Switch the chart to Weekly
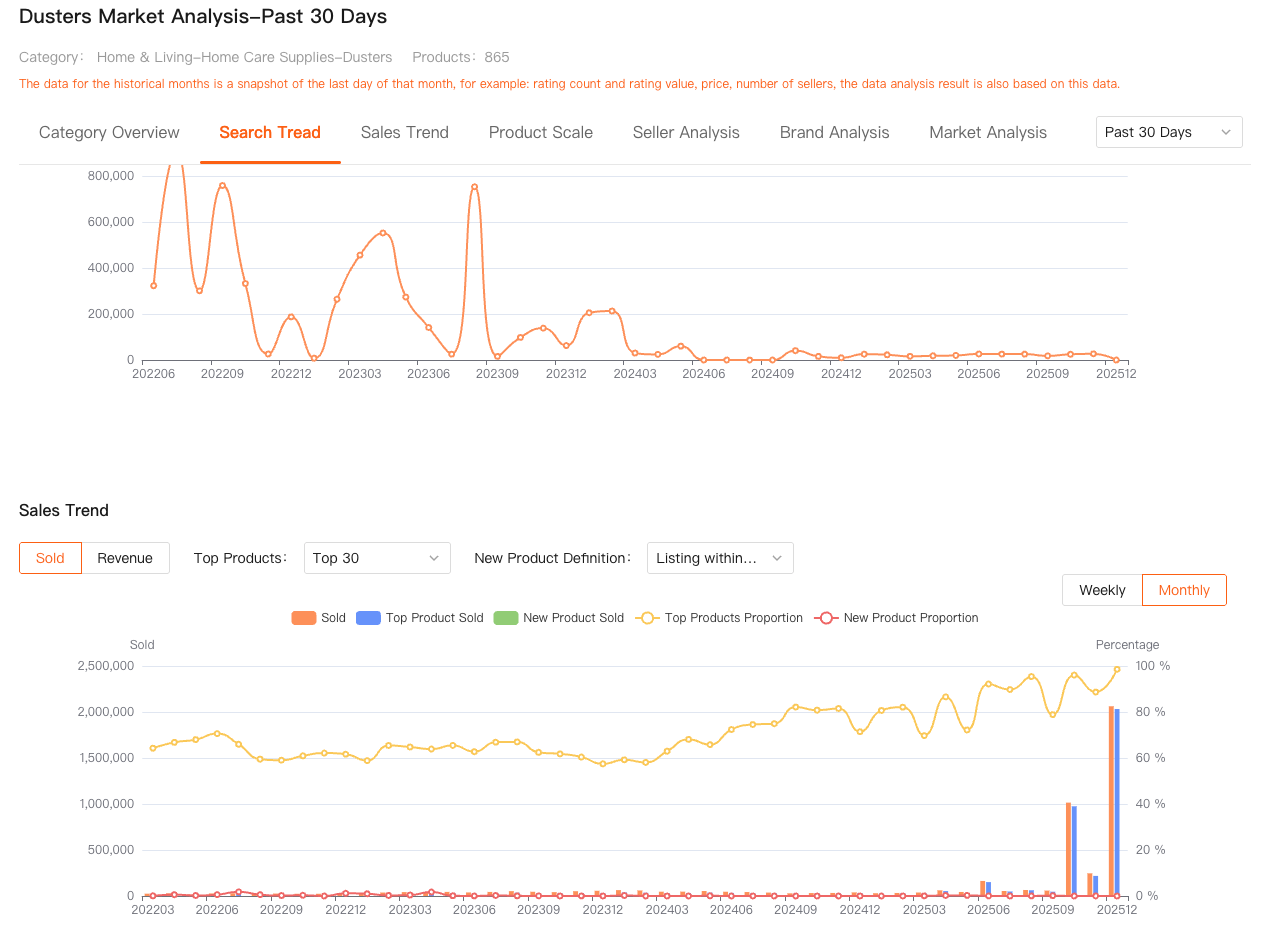This screenshot has height=936, width=1269. pyautogui.click(x=1102, y=590)
